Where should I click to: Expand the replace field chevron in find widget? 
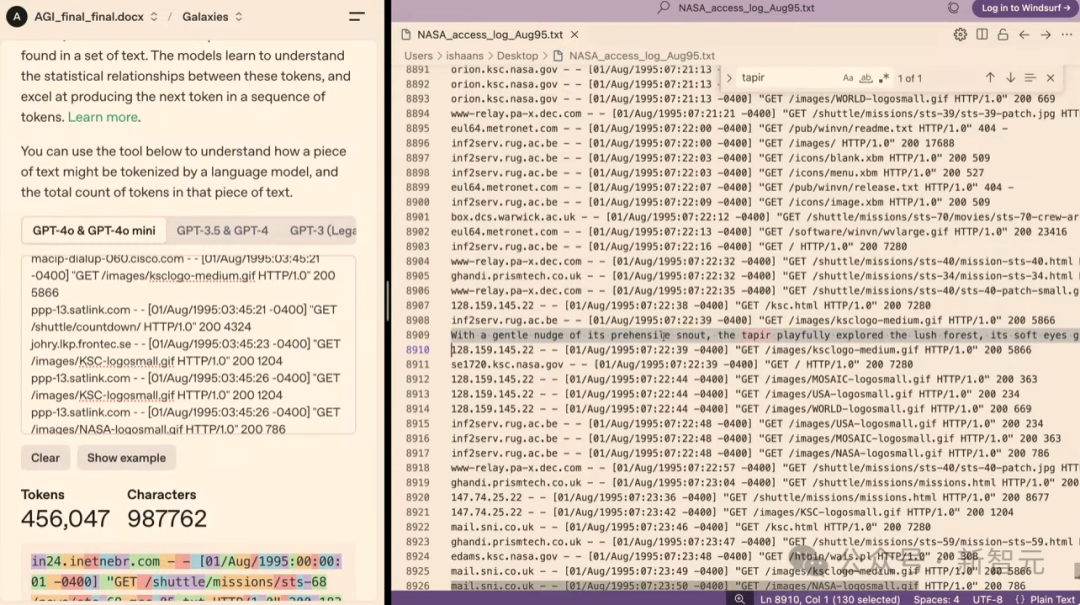click(x=729, y=78)
